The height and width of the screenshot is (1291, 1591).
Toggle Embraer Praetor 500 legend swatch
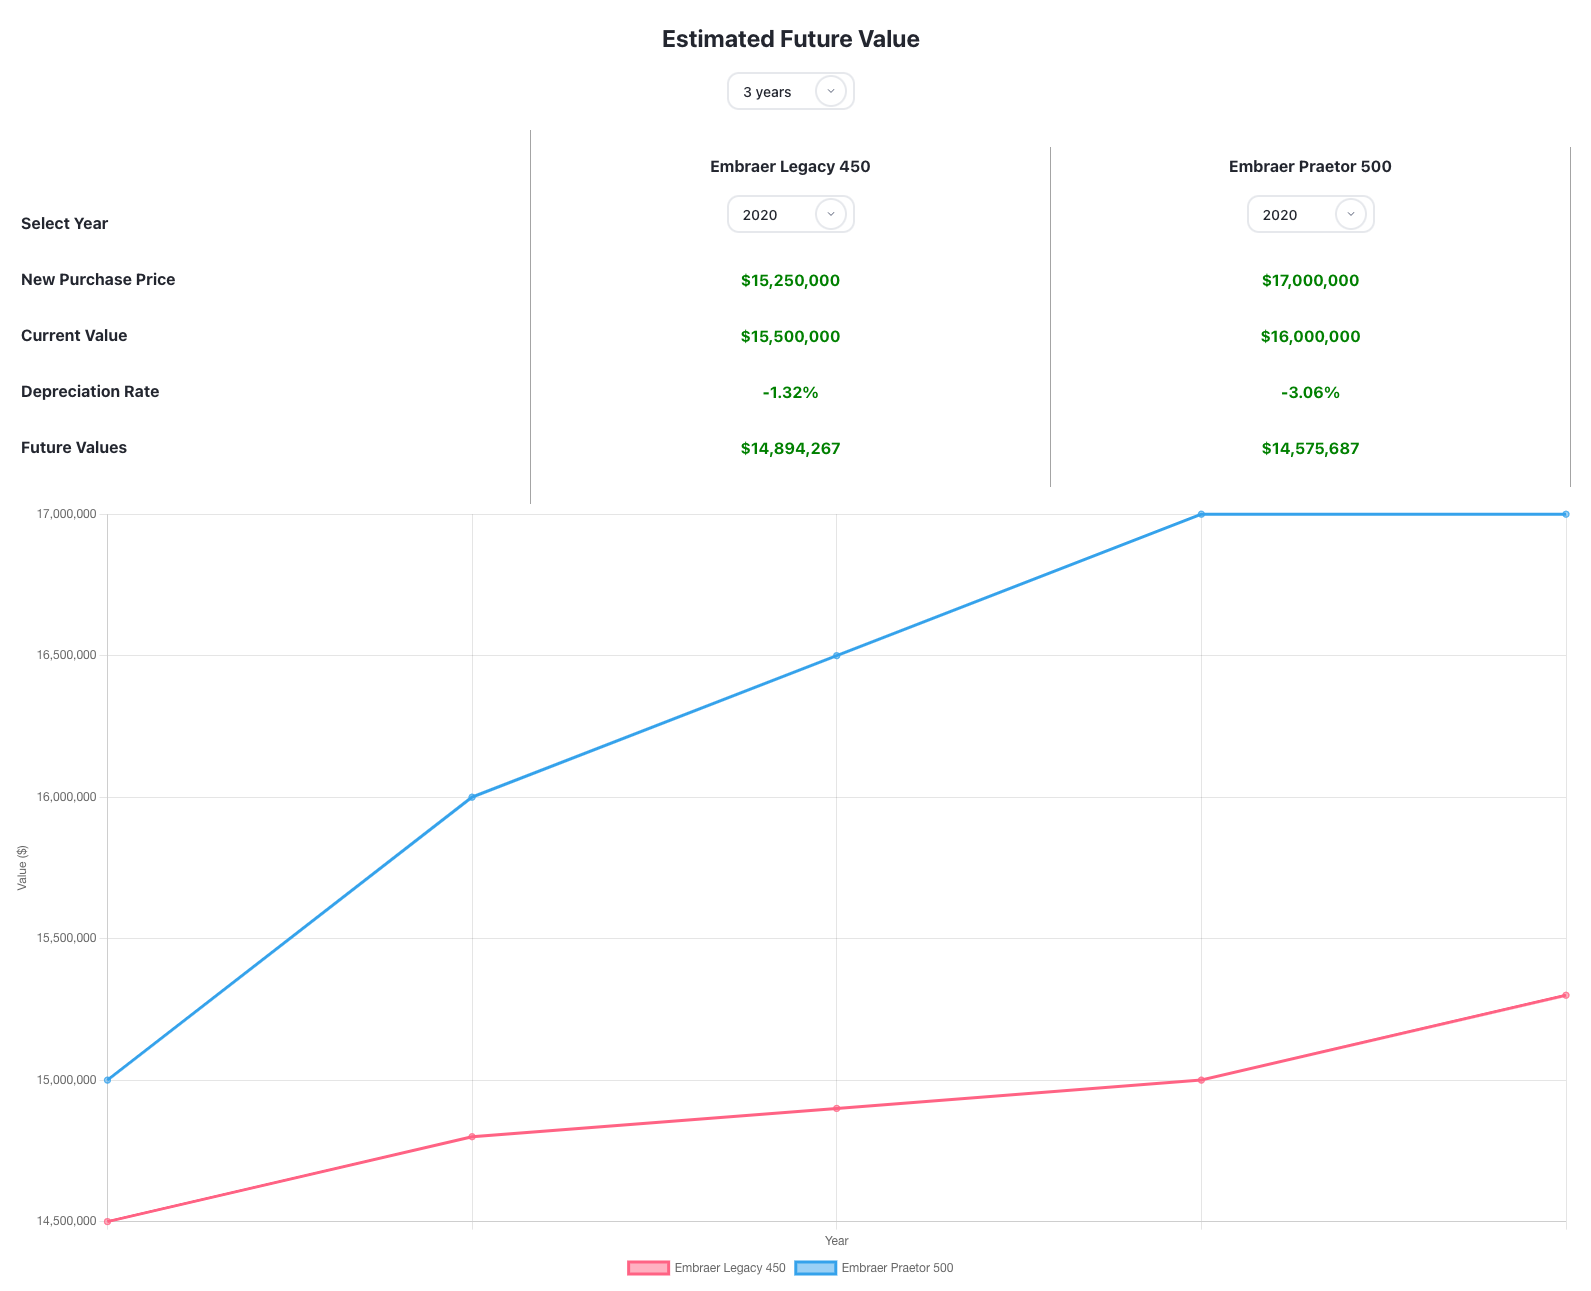point(815,1268)
